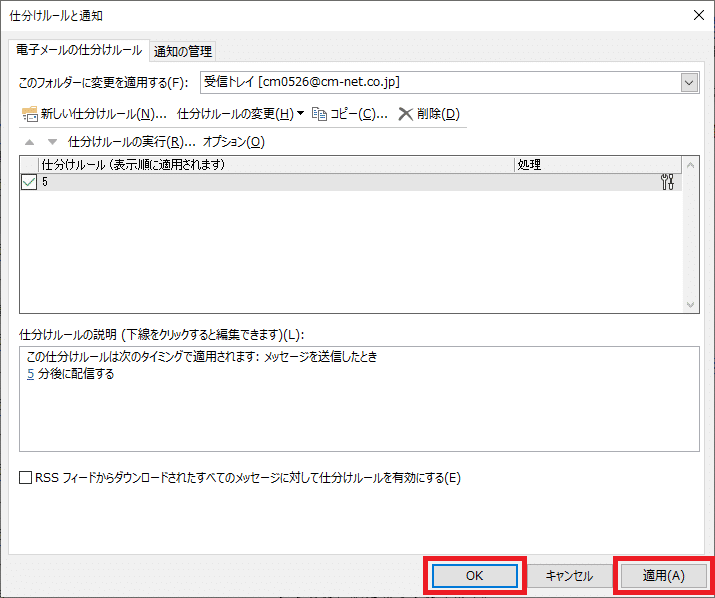Viewport: 715px width, 598px height.
Task: Click the delete X icon
Action: 405,114
